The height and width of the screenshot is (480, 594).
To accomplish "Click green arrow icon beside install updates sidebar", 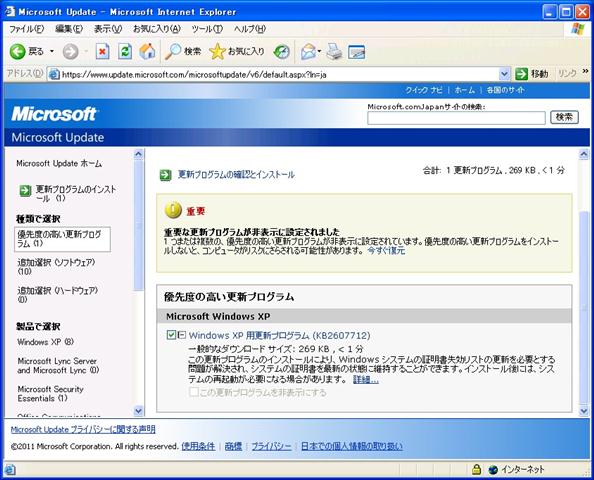I will click(x=25, y=191).
